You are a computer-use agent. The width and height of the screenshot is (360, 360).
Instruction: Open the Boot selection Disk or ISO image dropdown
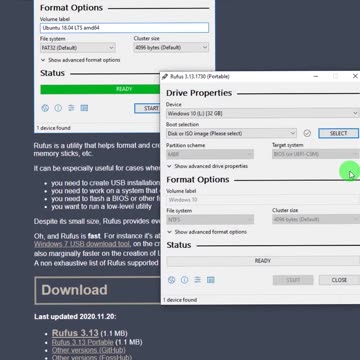tap(231, 133)
